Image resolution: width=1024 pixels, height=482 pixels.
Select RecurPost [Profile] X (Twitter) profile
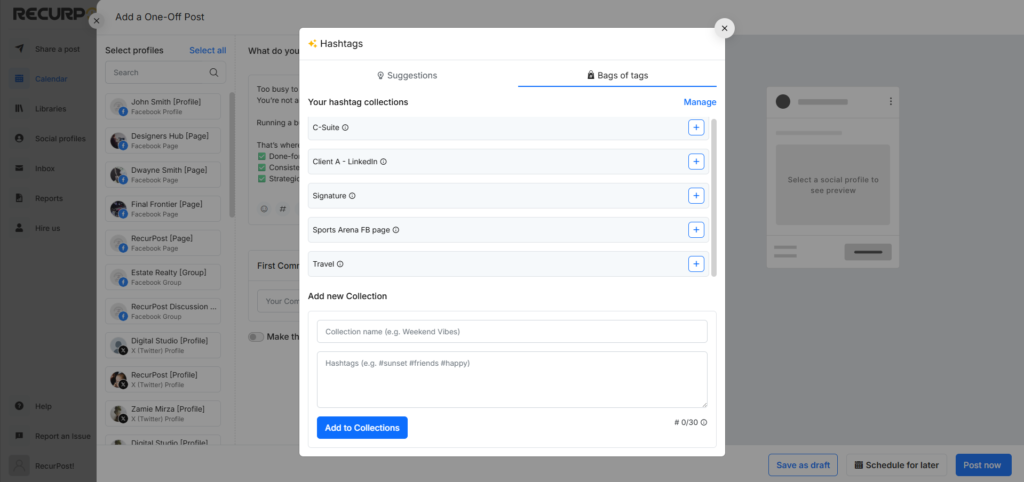163,379
